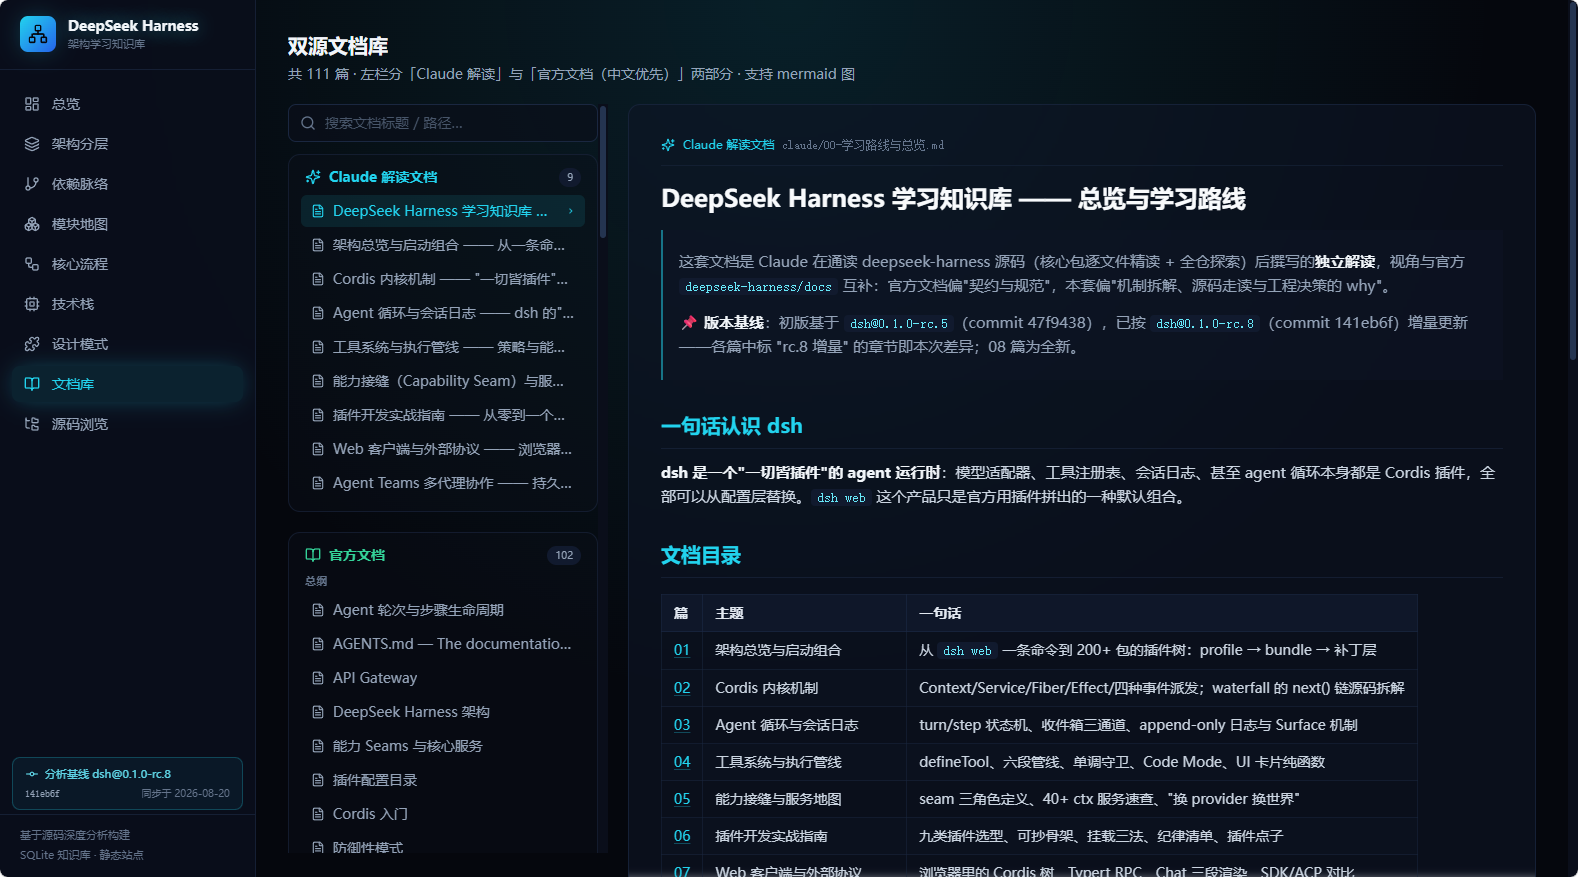1578x877 pixels.
Task: Click the 依赖脉络 branch icon
Action: [32, 184]
